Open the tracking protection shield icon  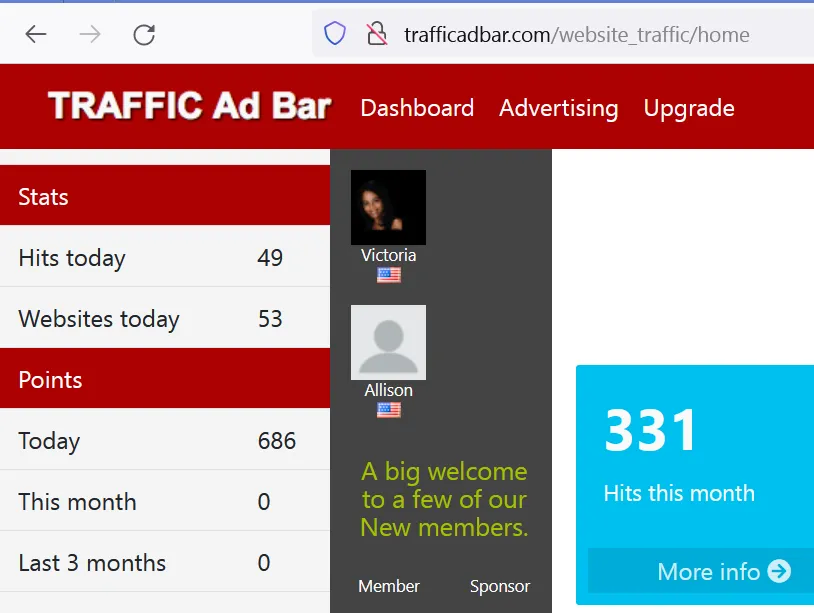335,34
